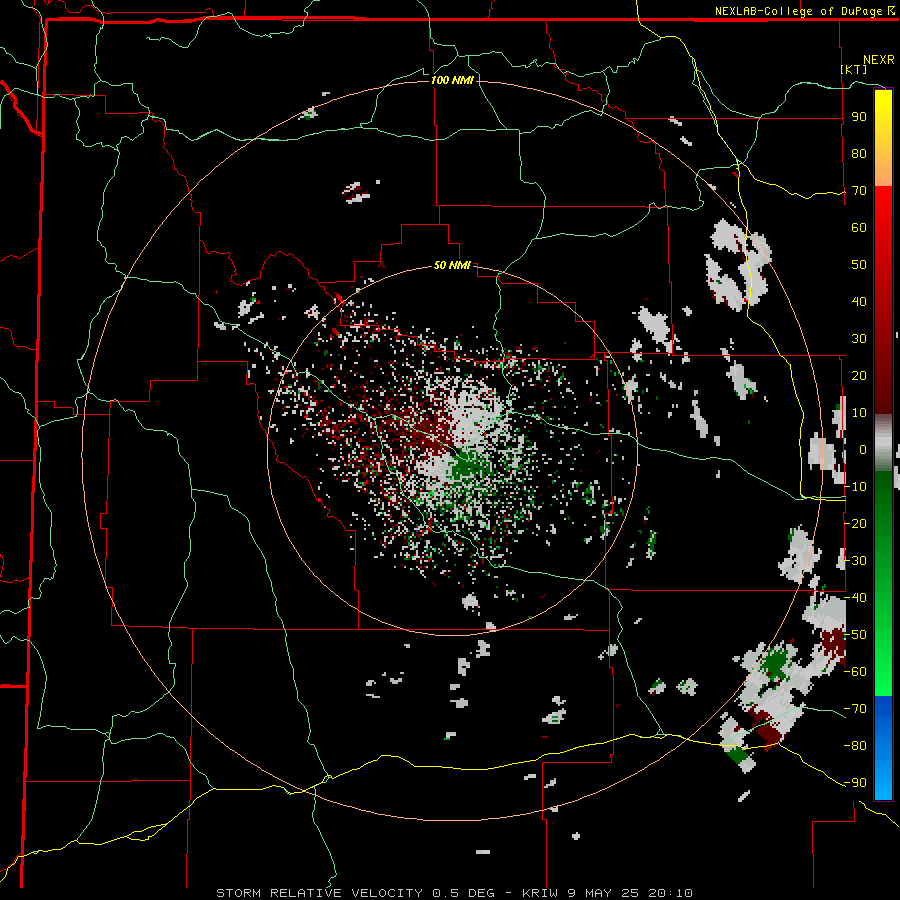900x900 pixels.
Task: Click the -10 value on the velocity scale
Action: [x=855, y=487]
